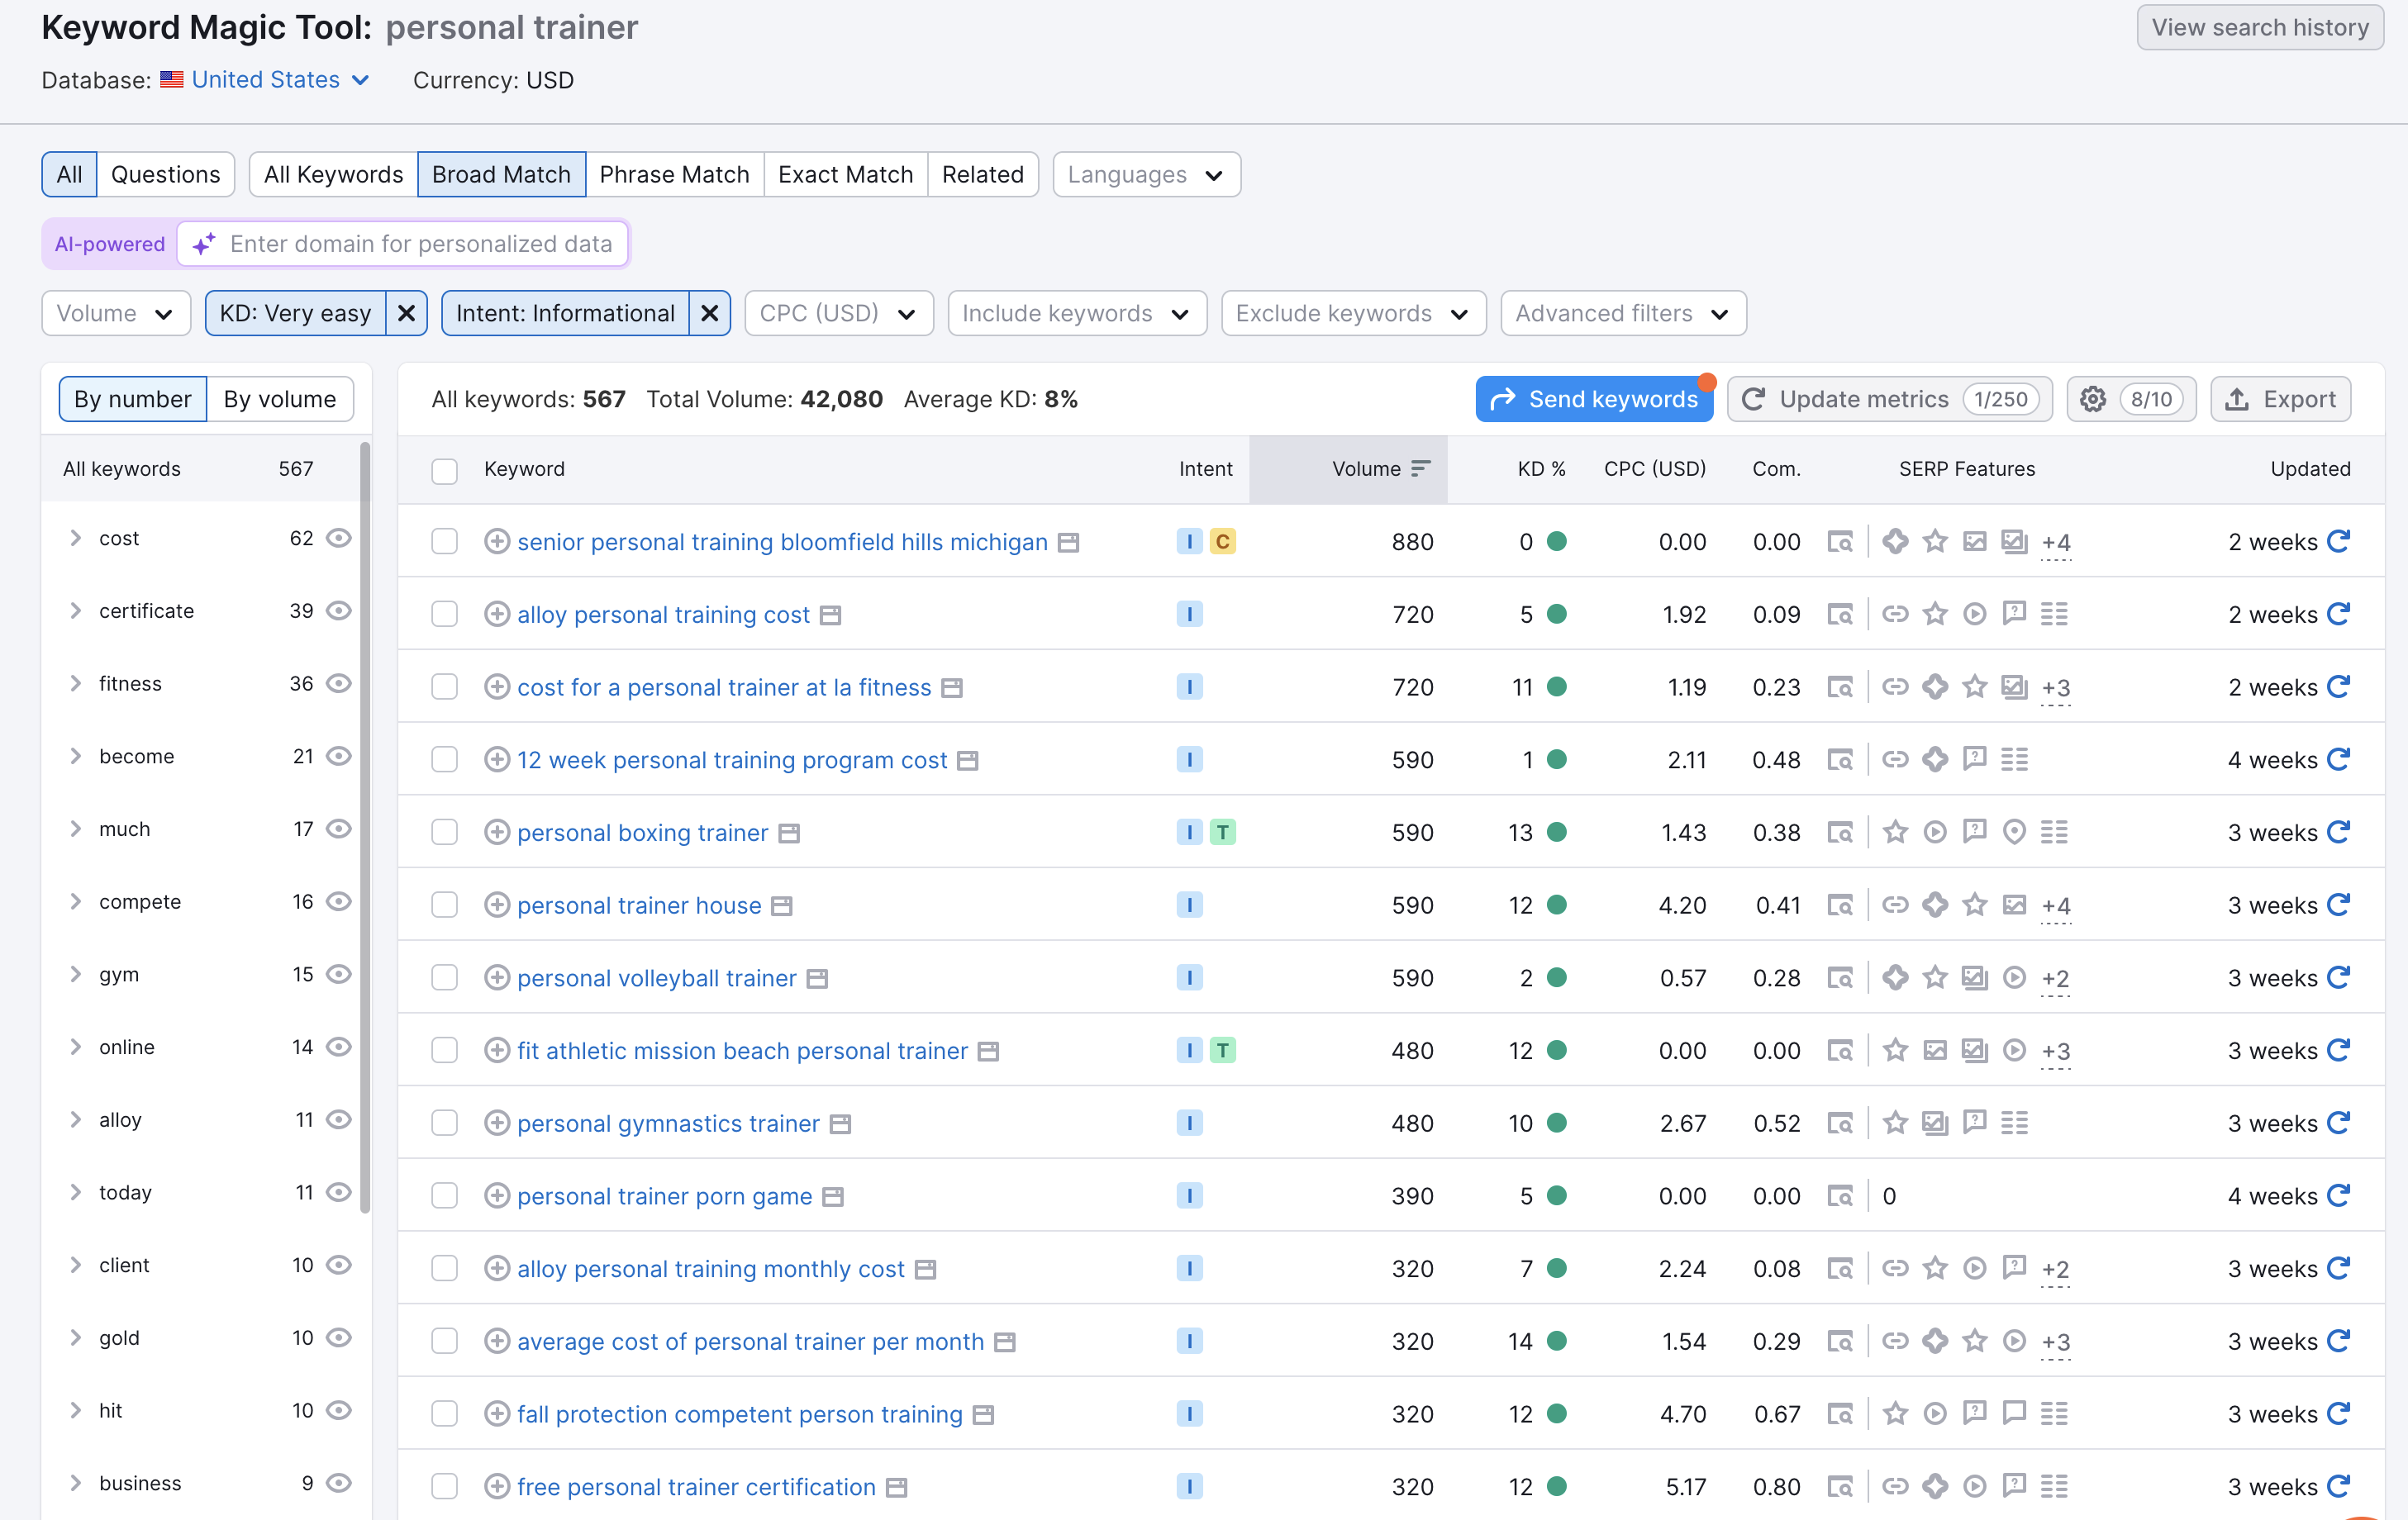Viewport: 2408px width, 1520px height.
Task: Click the United States flag icon
Action: tap(172, 80)
